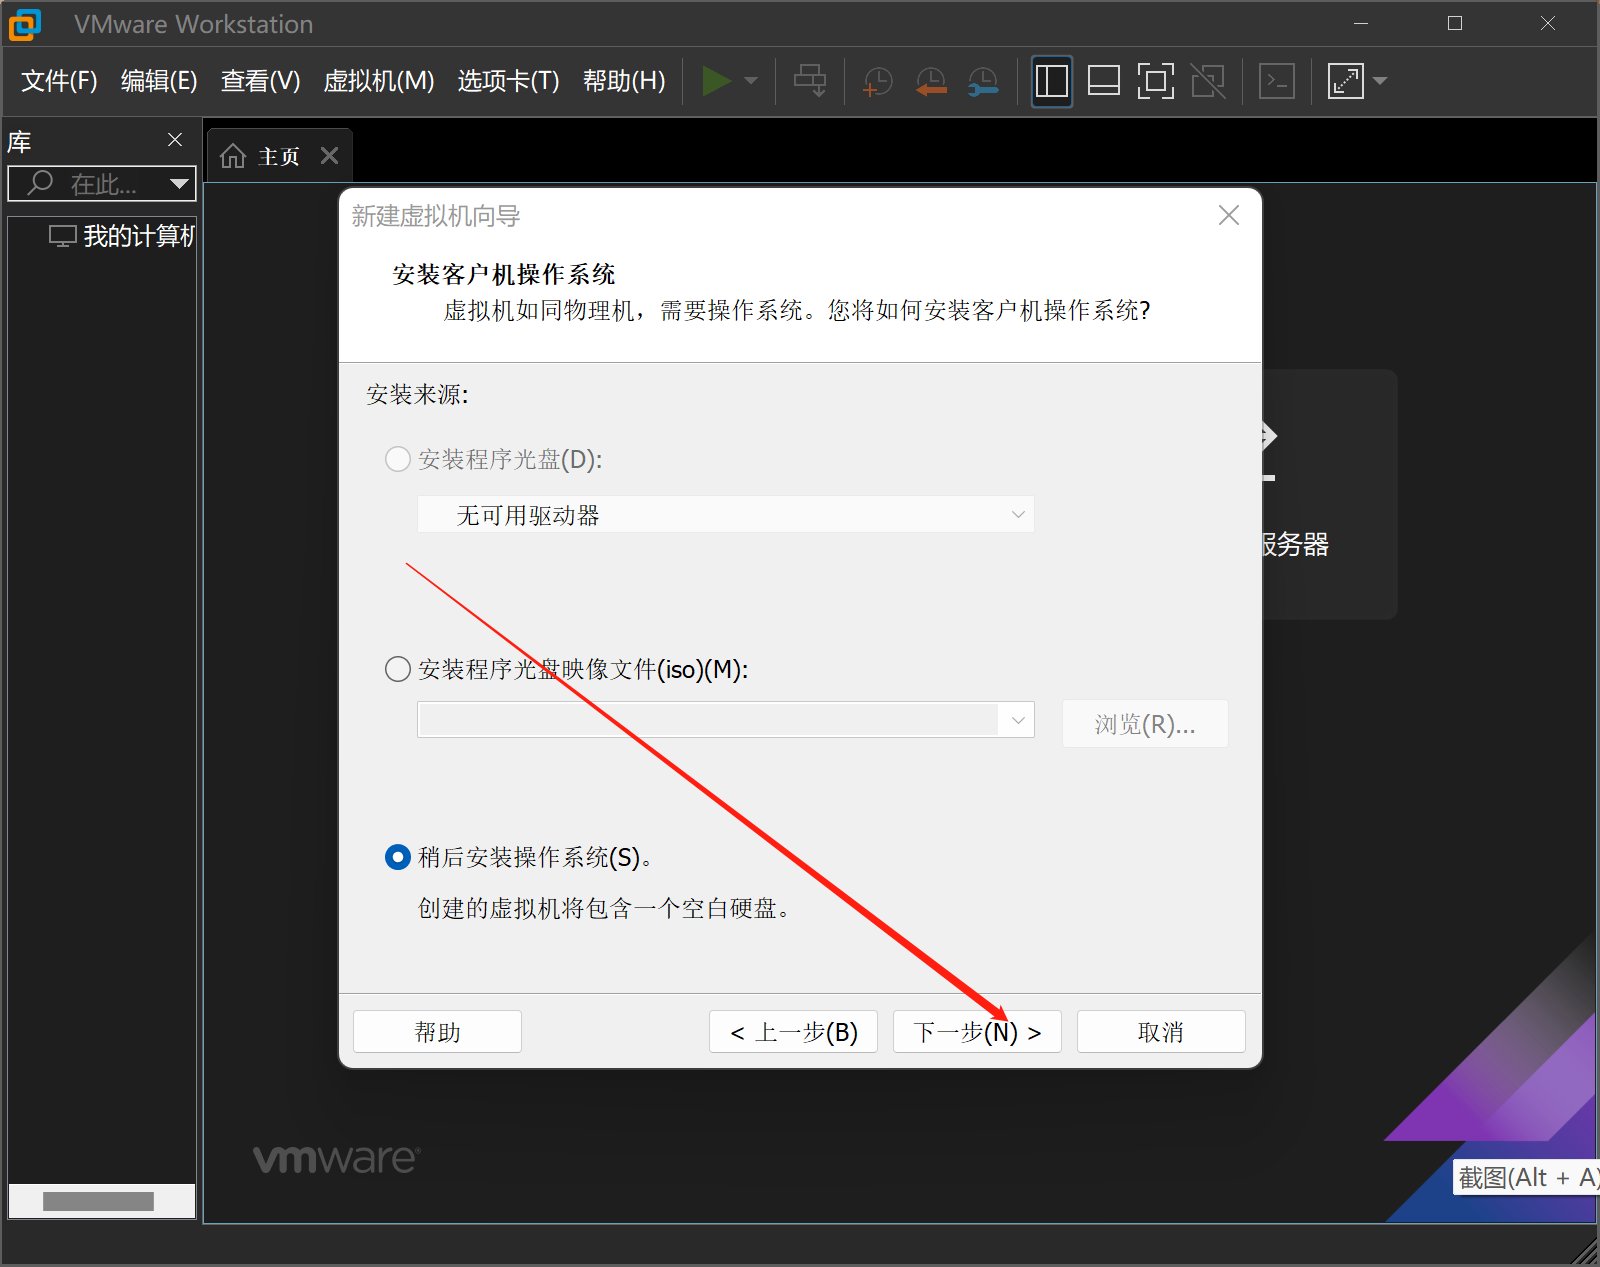Select the 稍后安装操作系统(S) radio button
The width and height of the screenshot is (1600, 1267).
point(398,857)
